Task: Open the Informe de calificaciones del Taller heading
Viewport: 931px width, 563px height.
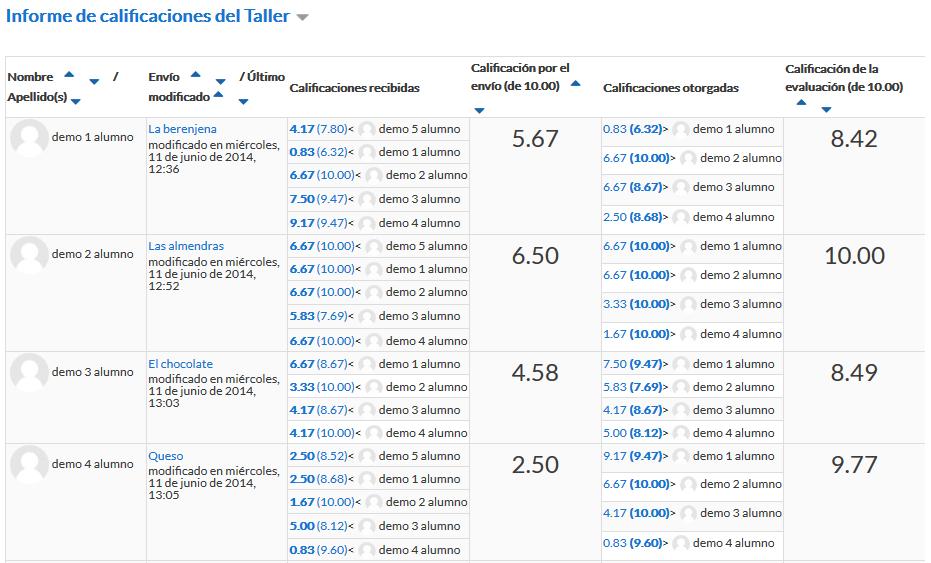Action: point(148,16)
